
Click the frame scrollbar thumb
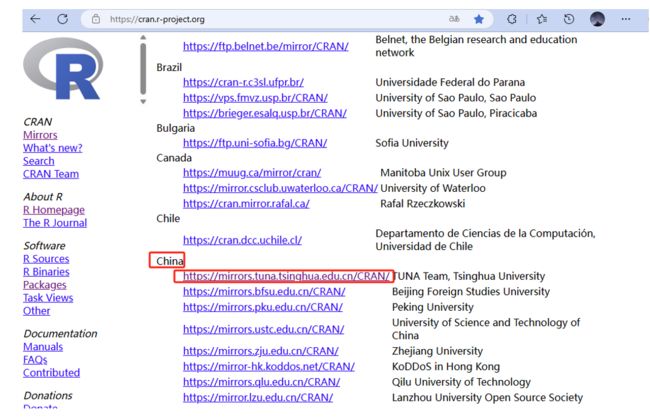point(143,69)
